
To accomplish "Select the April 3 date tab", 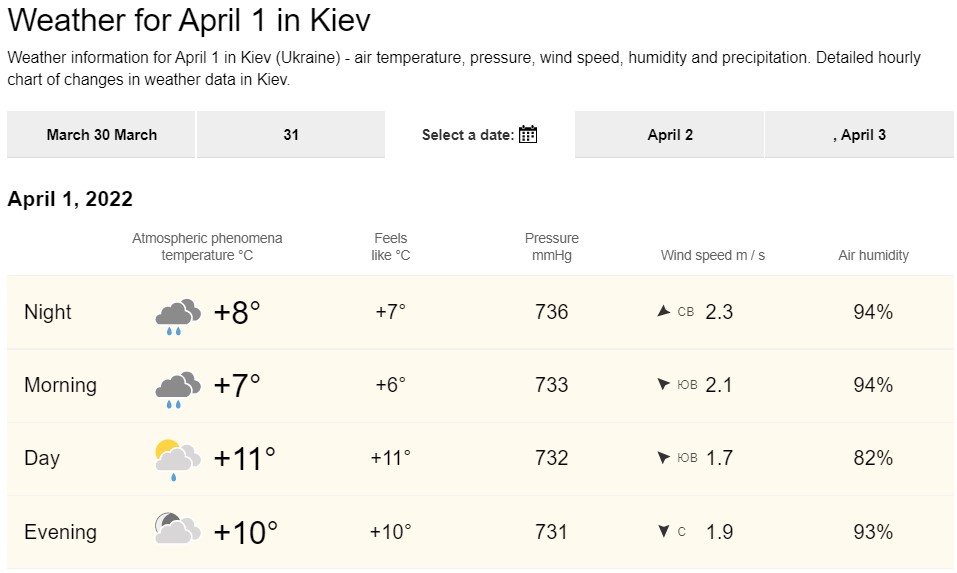I will [x=859, y=135].
